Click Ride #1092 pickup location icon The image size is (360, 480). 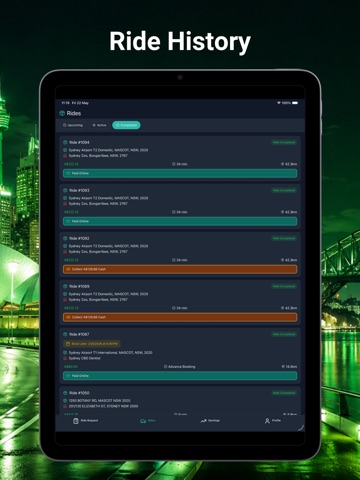(x=65, y=246)
